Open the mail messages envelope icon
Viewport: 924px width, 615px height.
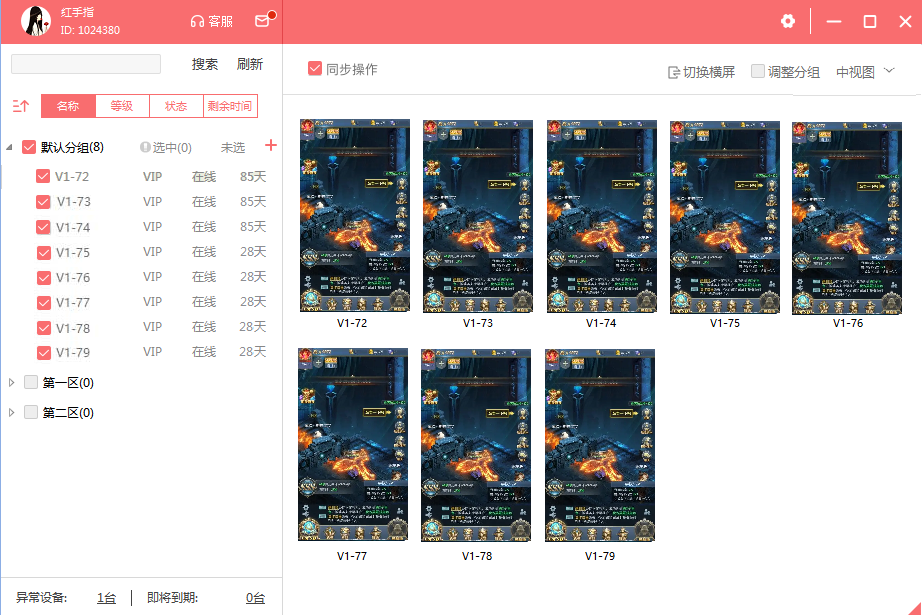pos(263,21)
